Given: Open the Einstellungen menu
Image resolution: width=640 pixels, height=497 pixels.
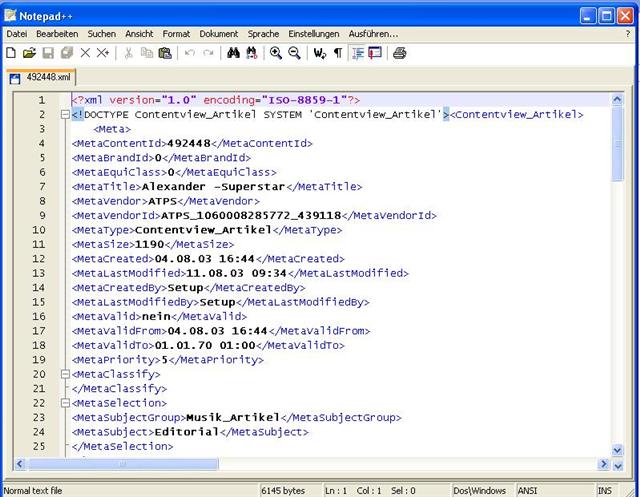Looking at the screenshot, I should pyautogui.click(x=314, y=34).
